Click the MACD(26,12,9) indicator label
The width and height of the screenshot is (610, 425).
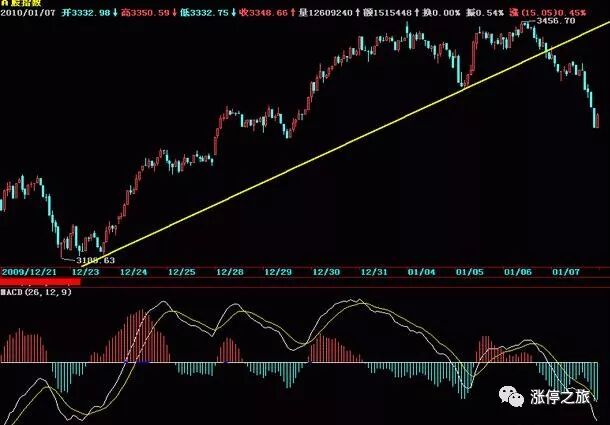[x=36, y=292]
